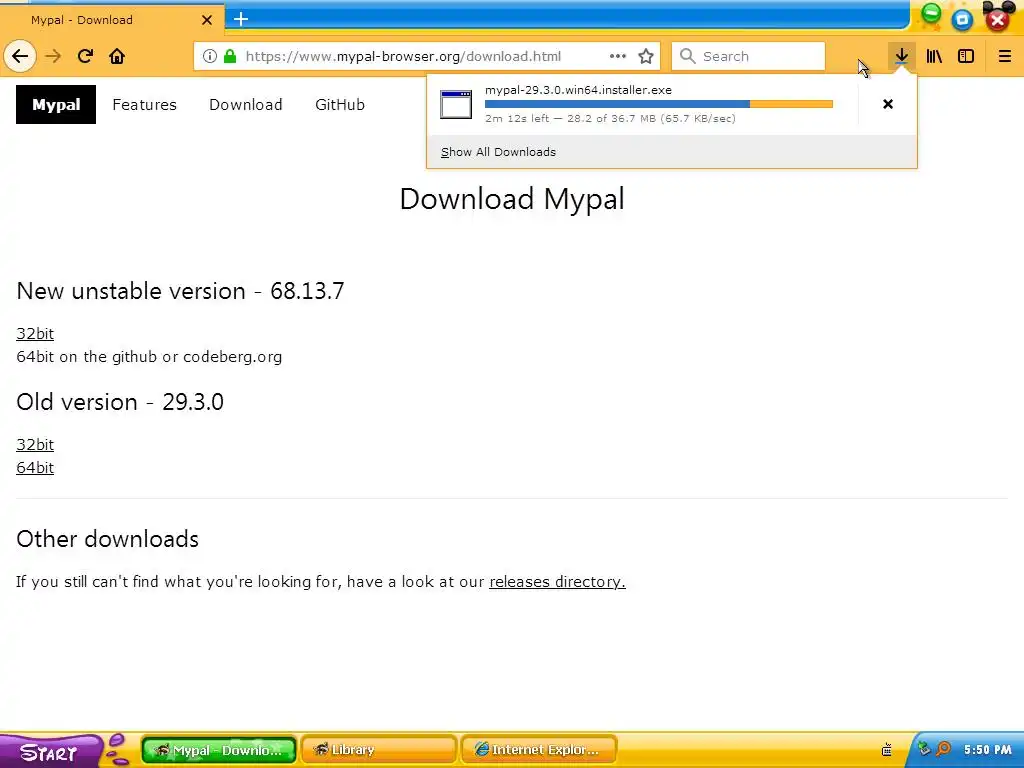Bookmark this page with the star
Image resolution: width=1024 pixels, height=768 pixels.
click(x=646, y=56)
